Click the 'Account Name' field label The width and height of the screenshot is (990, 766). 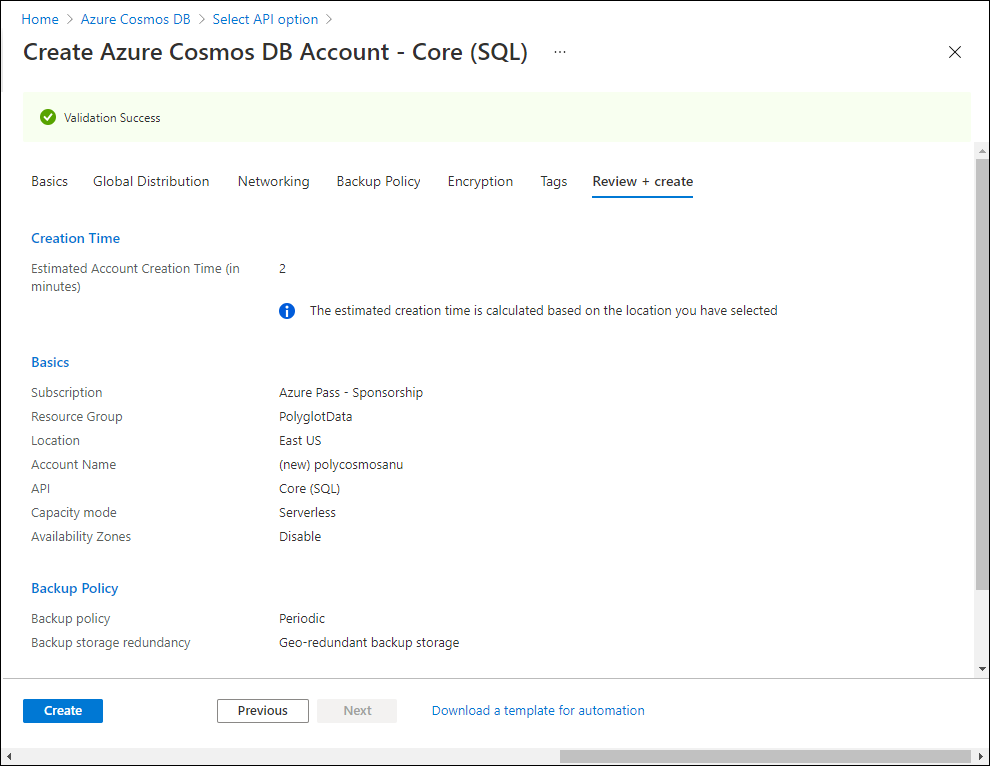point(73,464)
